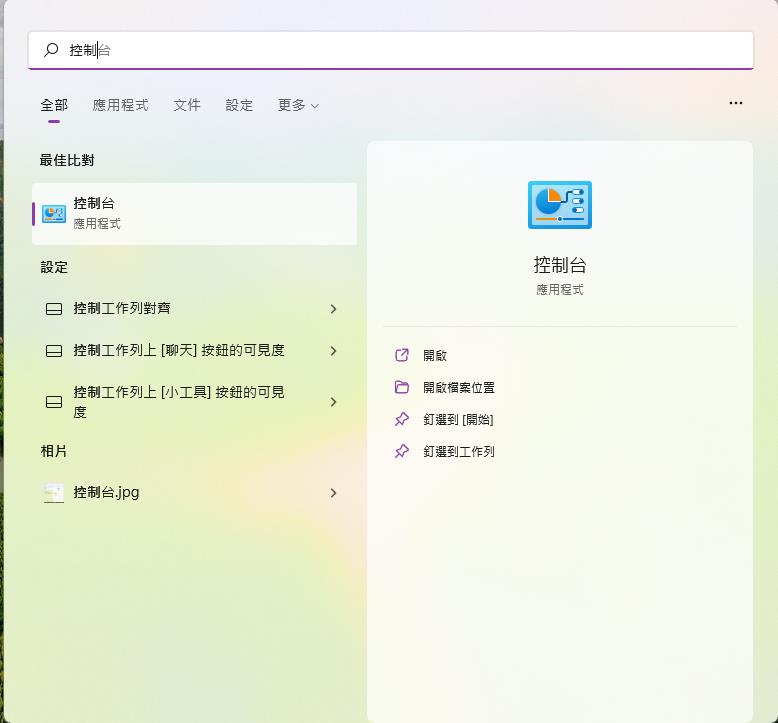Switch to the 文件 tab
Screen dimensions: 778x723
pos(187,105)
